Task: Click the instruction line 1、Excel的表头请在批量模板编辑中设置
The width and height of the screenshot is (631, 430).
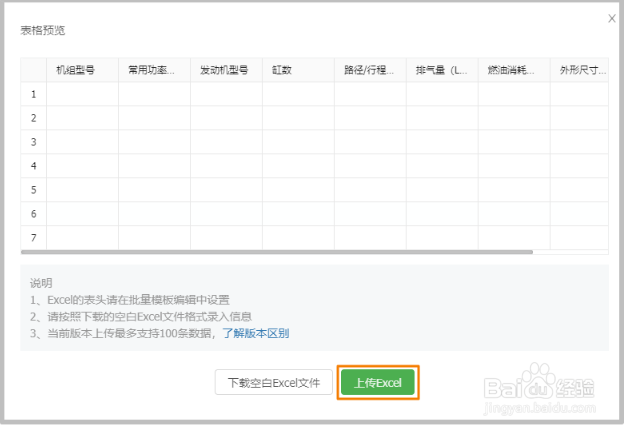Action: click(130, 300)
